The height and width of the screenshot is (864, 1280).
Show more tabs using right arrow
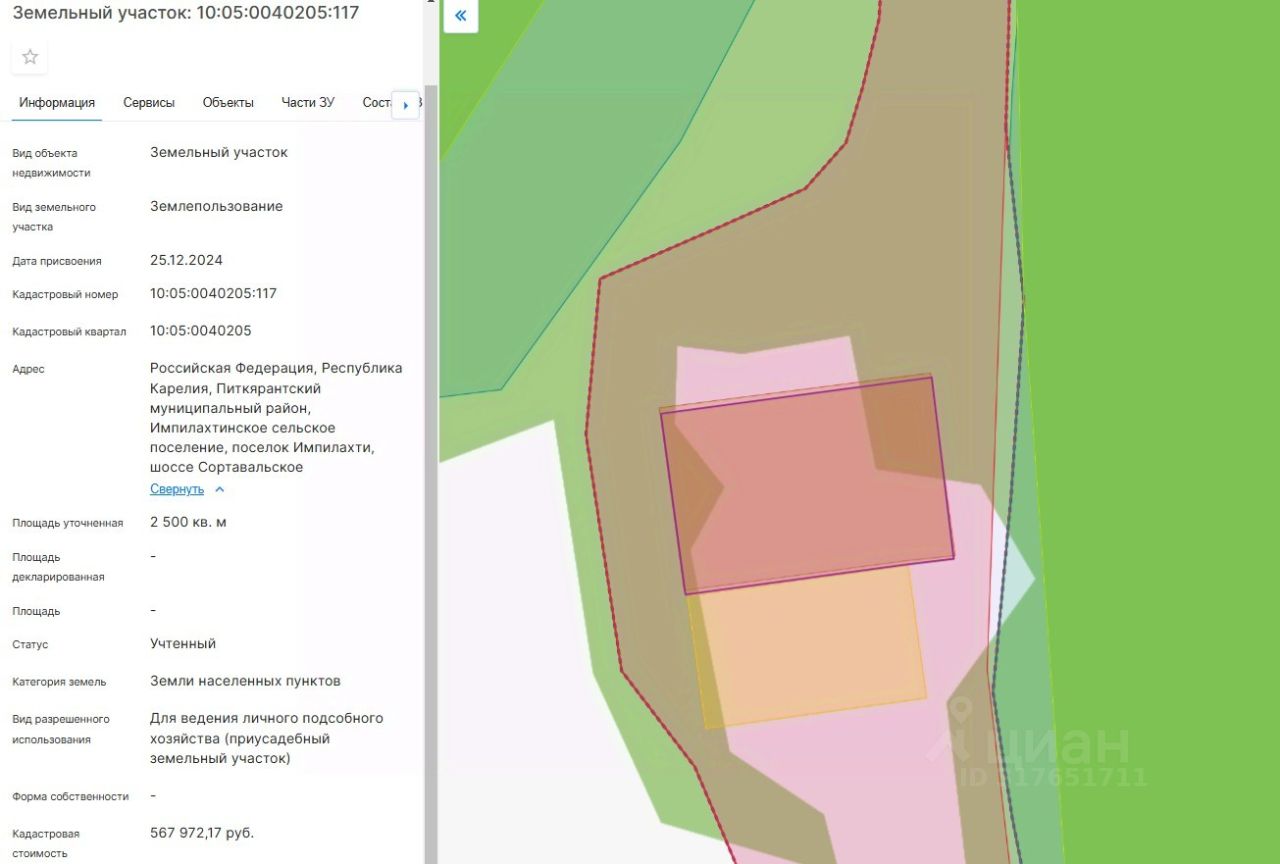[x=405, y=104]
